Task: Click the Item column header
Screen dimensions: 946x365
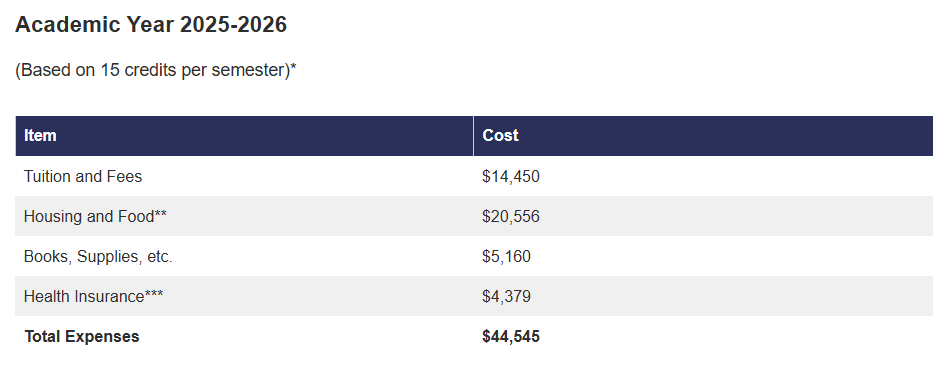Action: pos(40,135)
